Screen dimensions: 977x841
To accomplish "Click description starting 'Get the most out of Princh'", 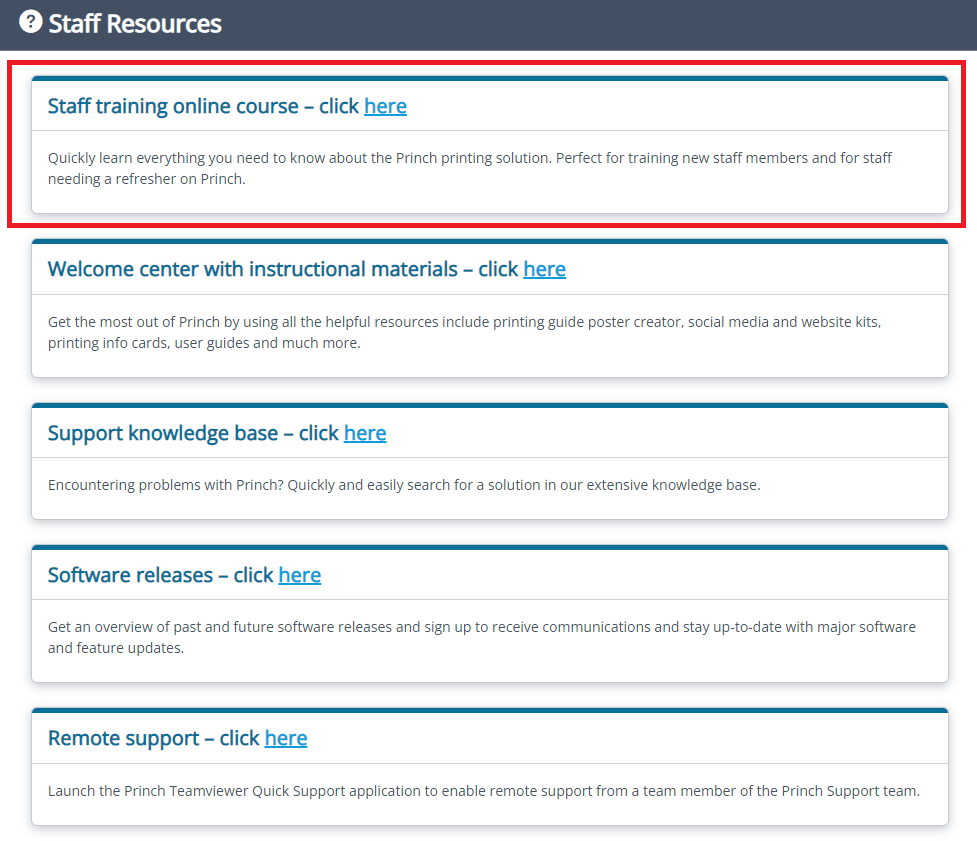I will [x=465, y=332].
